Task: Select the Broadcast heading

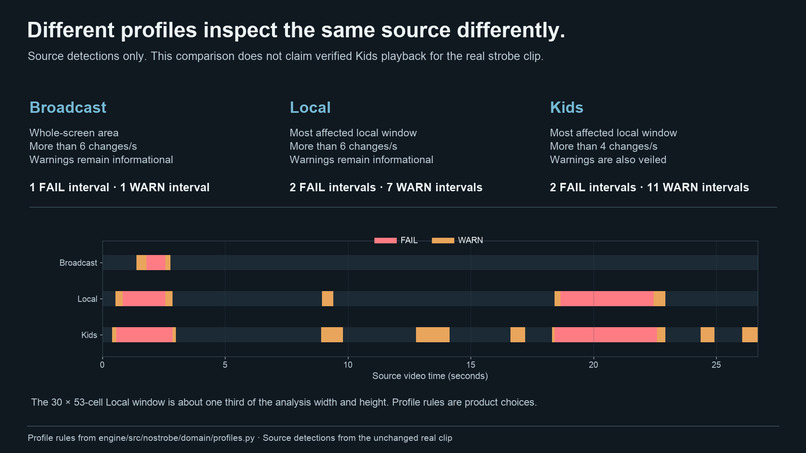Action: click(68, 107)
